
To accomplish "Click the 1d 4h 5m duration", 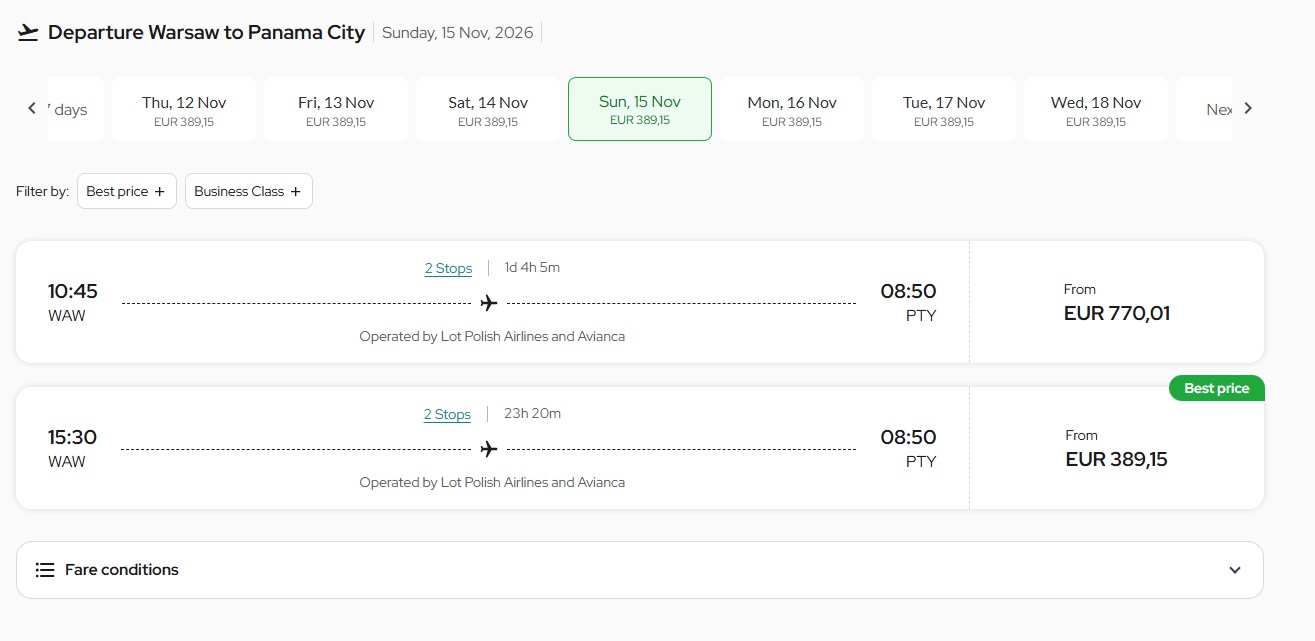I will tap(532, 267).
